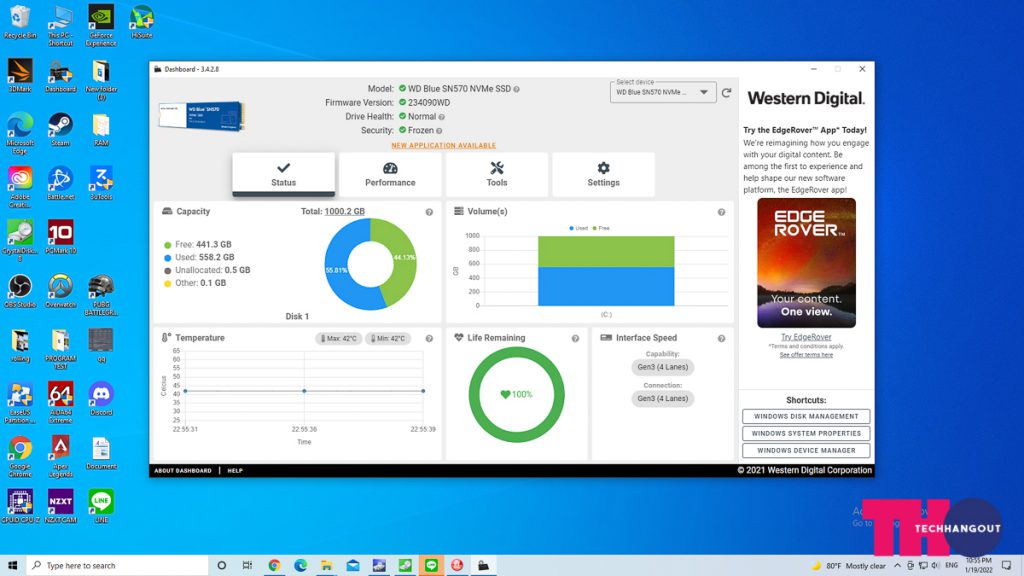Open help for the Interface Speed panel
The height and width of the screenshot is (576, 1024).
pos(722,338)
